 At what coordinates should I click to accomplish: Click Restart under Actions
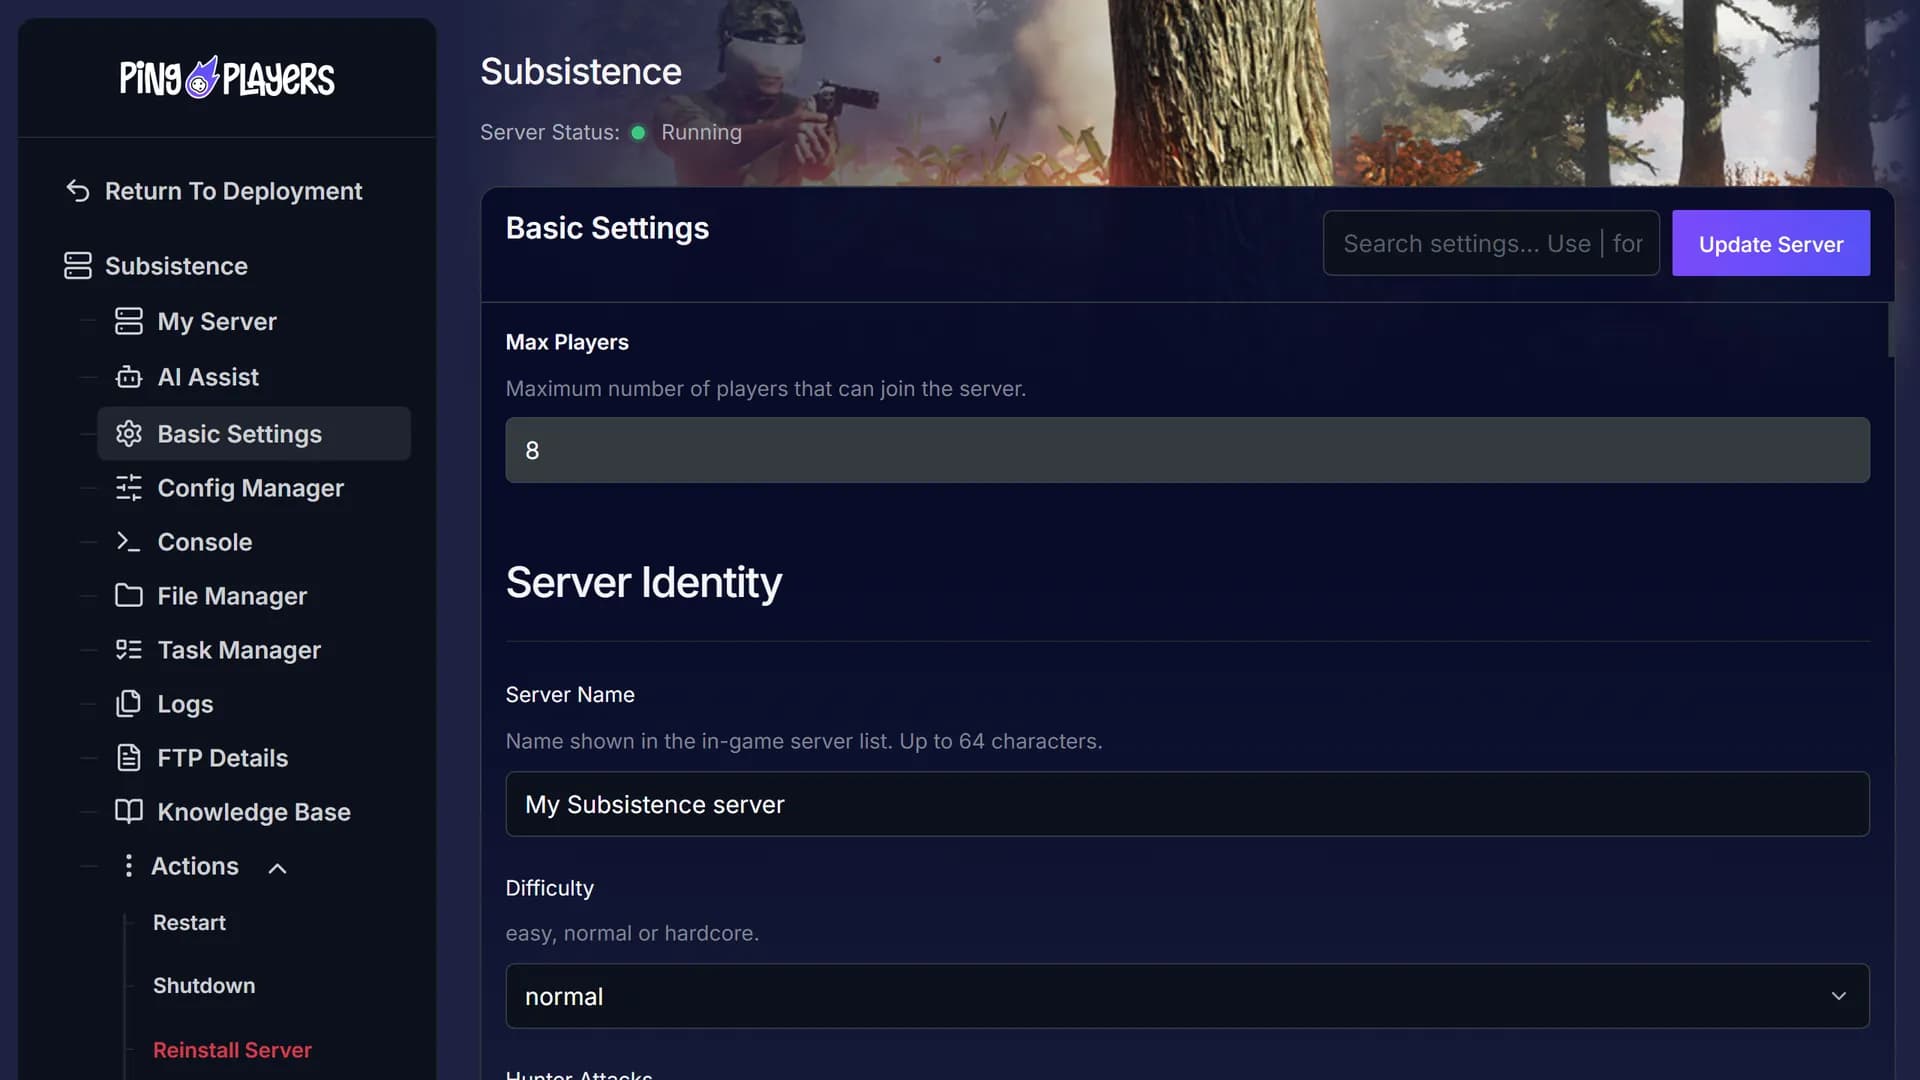coord(189,922)
